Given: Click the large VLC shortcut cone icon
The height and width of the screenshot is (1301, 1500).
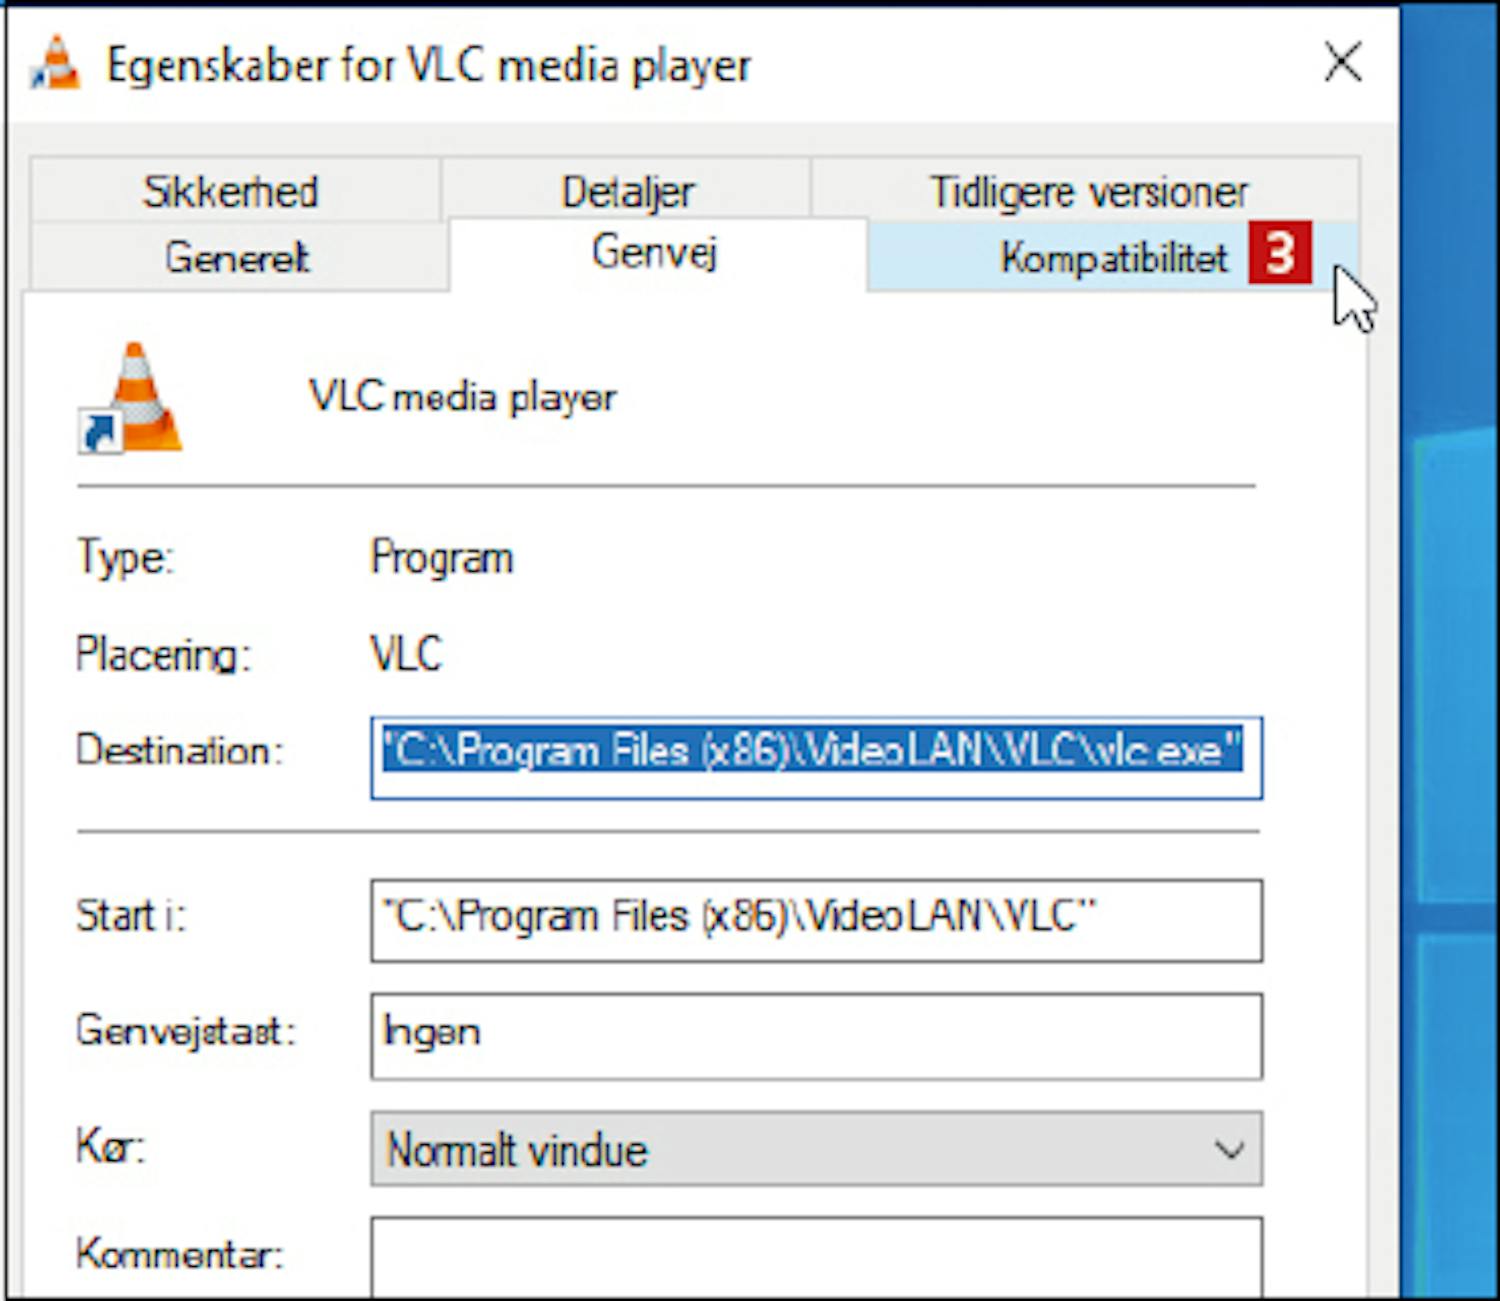Looking at the screenshot, I should click(133, 398).
